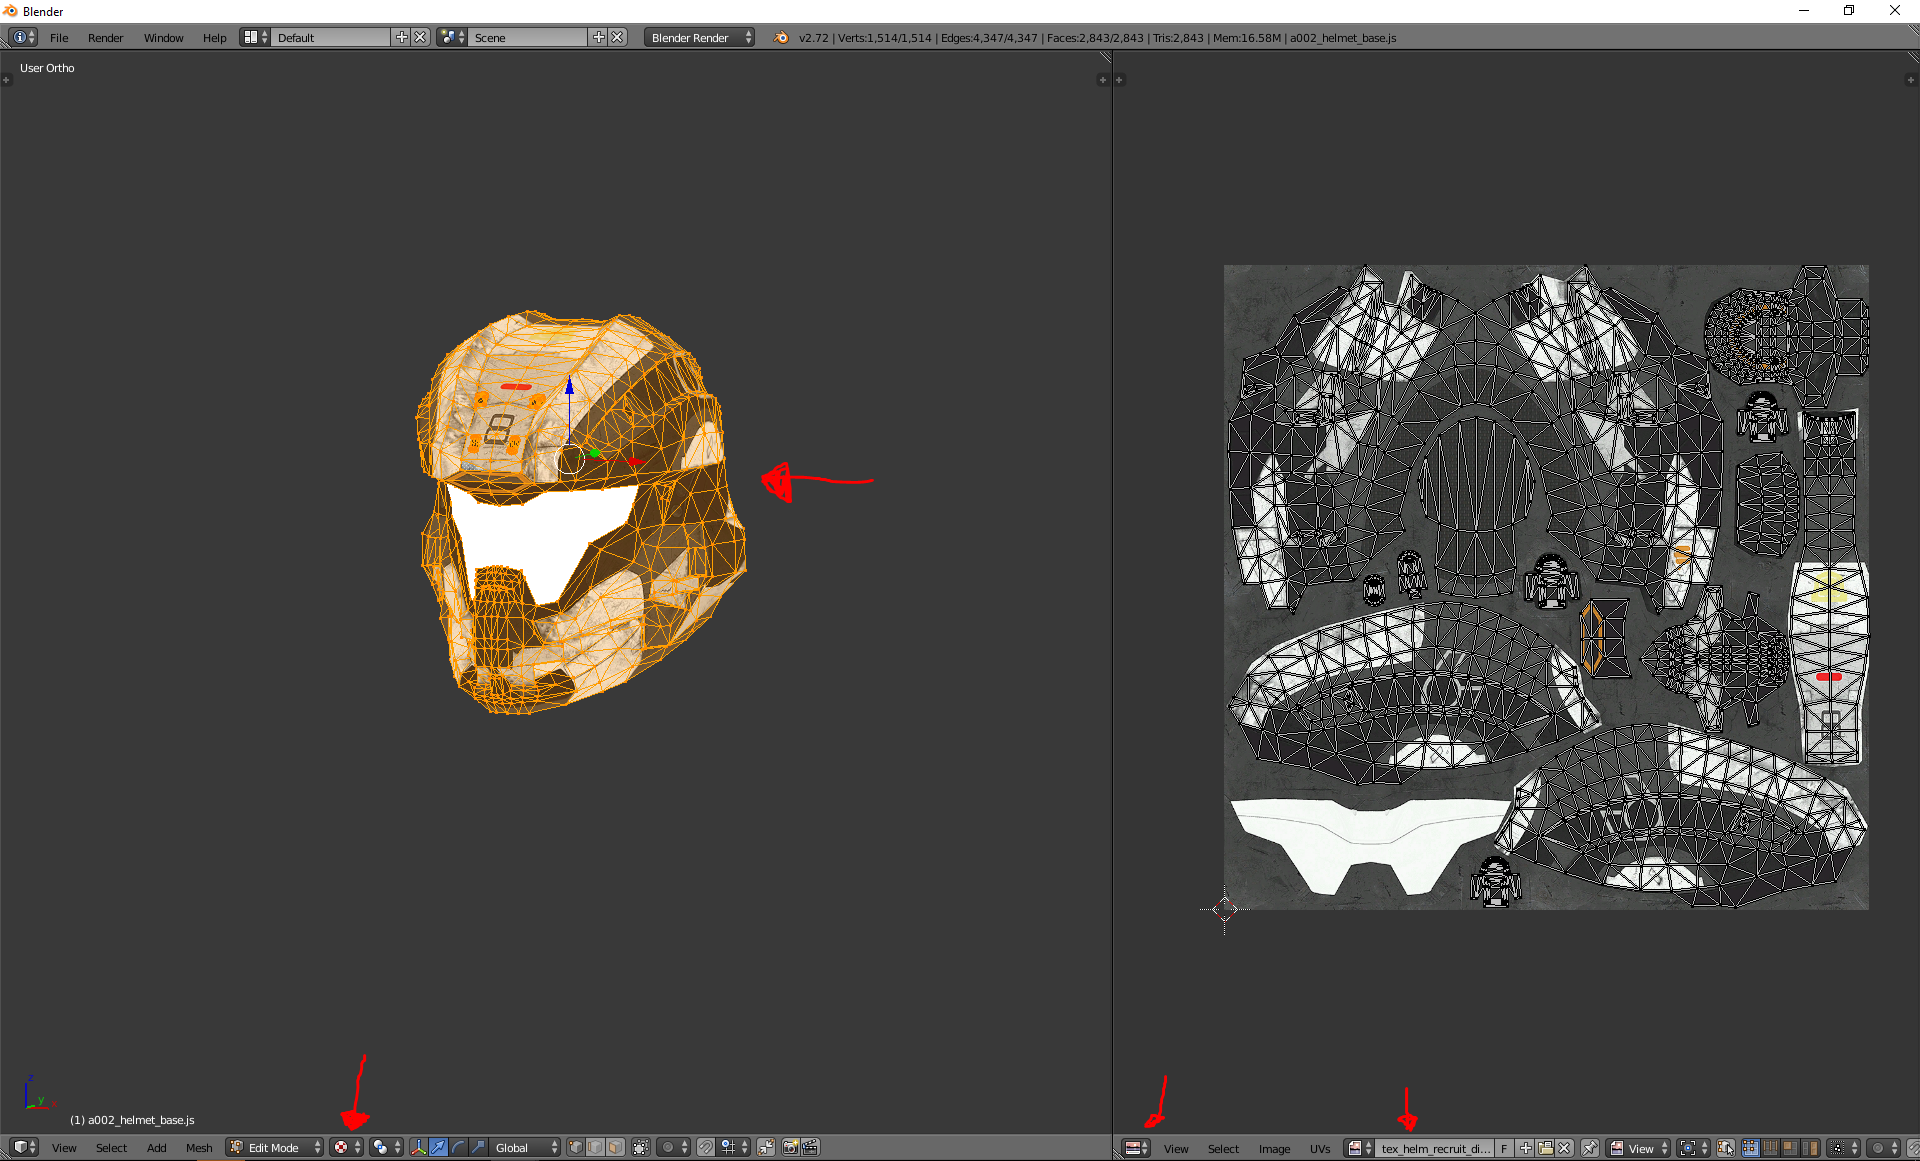Delete the Default screen layout
The width and height of the screenshot is (1920, 1161).
pyautogui.click(x=420, y=37)
